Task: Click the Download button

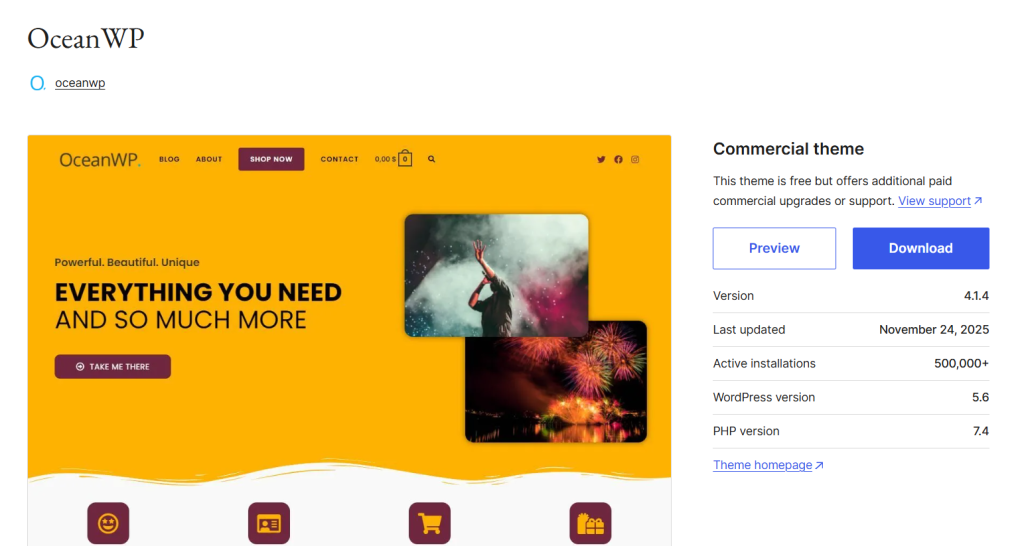Action: click(x=920, y=248)
